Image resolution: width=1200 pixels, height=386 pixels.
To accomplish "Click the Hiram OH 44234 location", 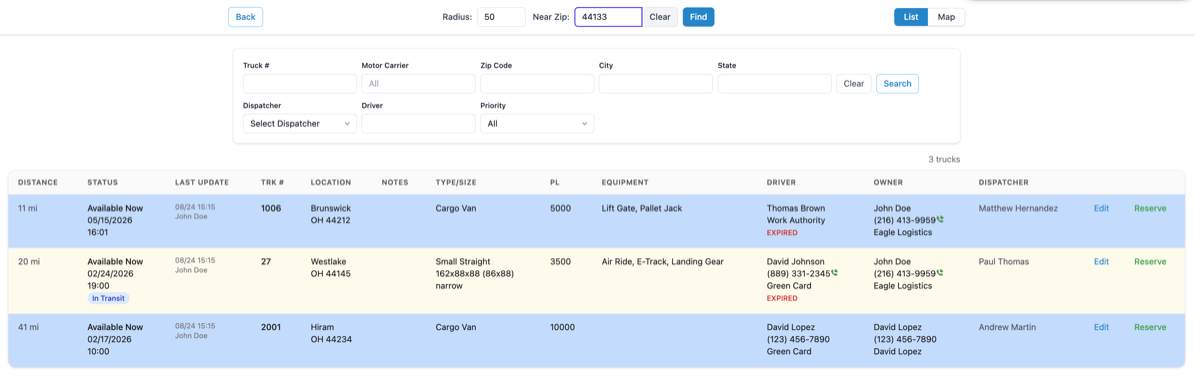I will 331,333.
